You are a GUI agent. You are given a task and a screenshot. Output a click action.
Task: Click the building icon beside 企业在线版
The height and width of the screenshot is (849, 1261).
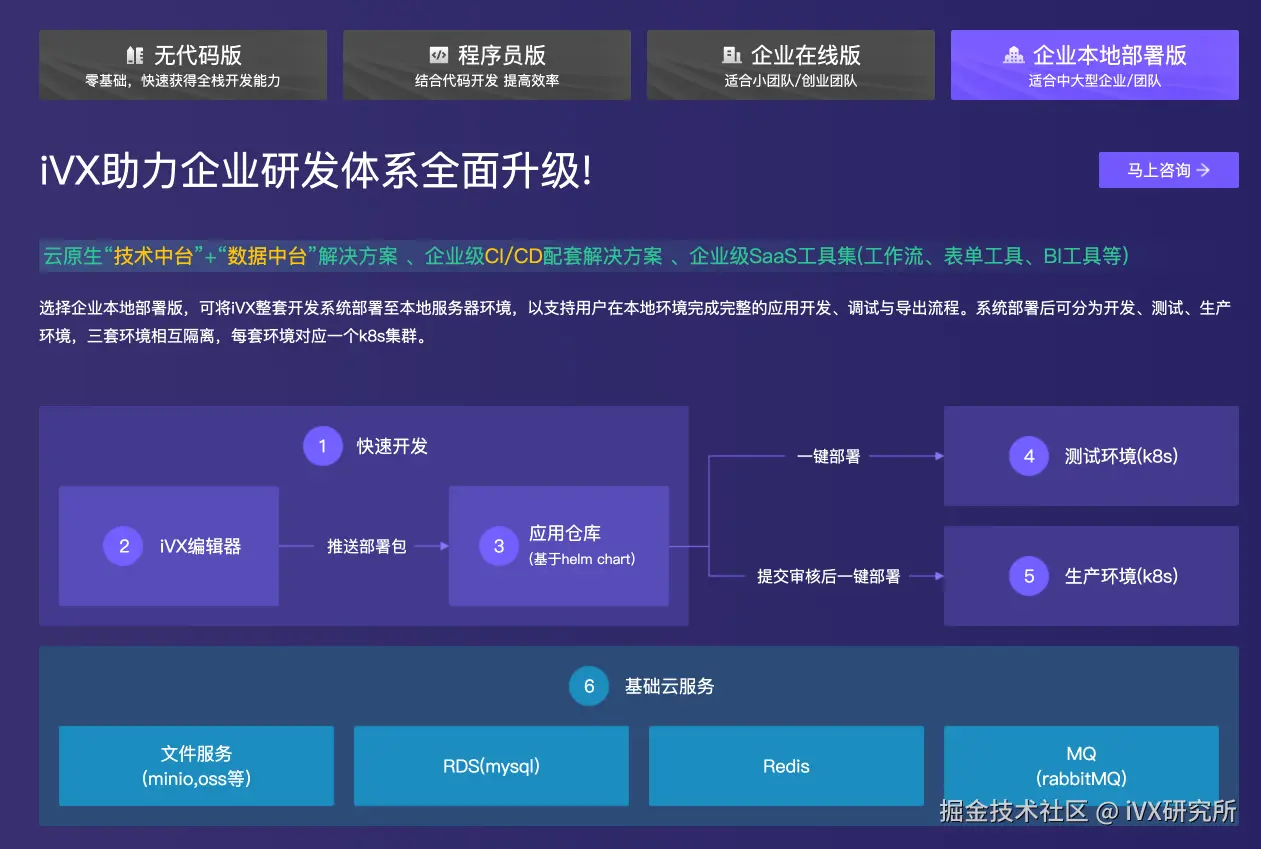(732, 55)
